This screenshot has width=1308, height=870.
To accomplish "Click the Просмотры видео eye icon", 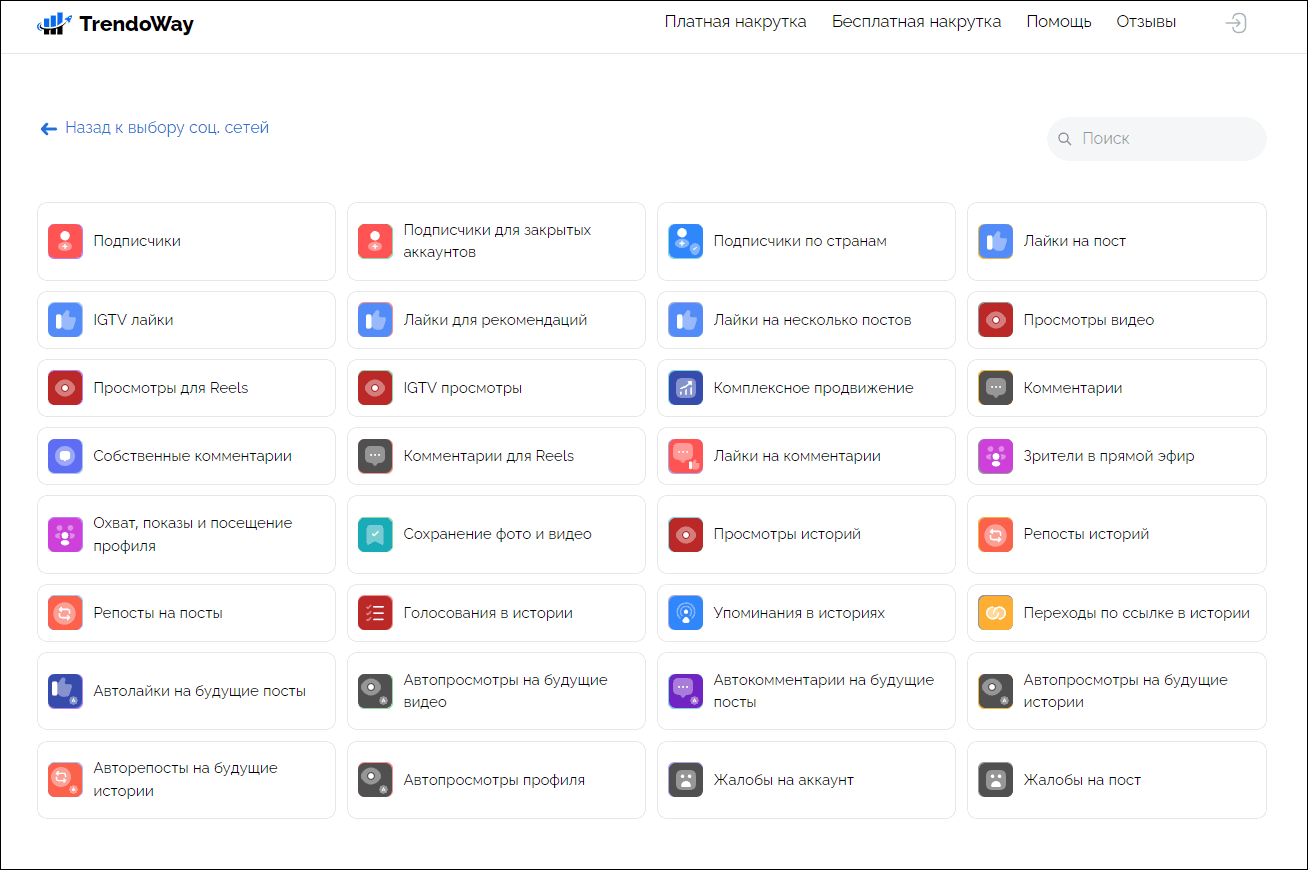I will pyautogui.click(x=995, y=320).
